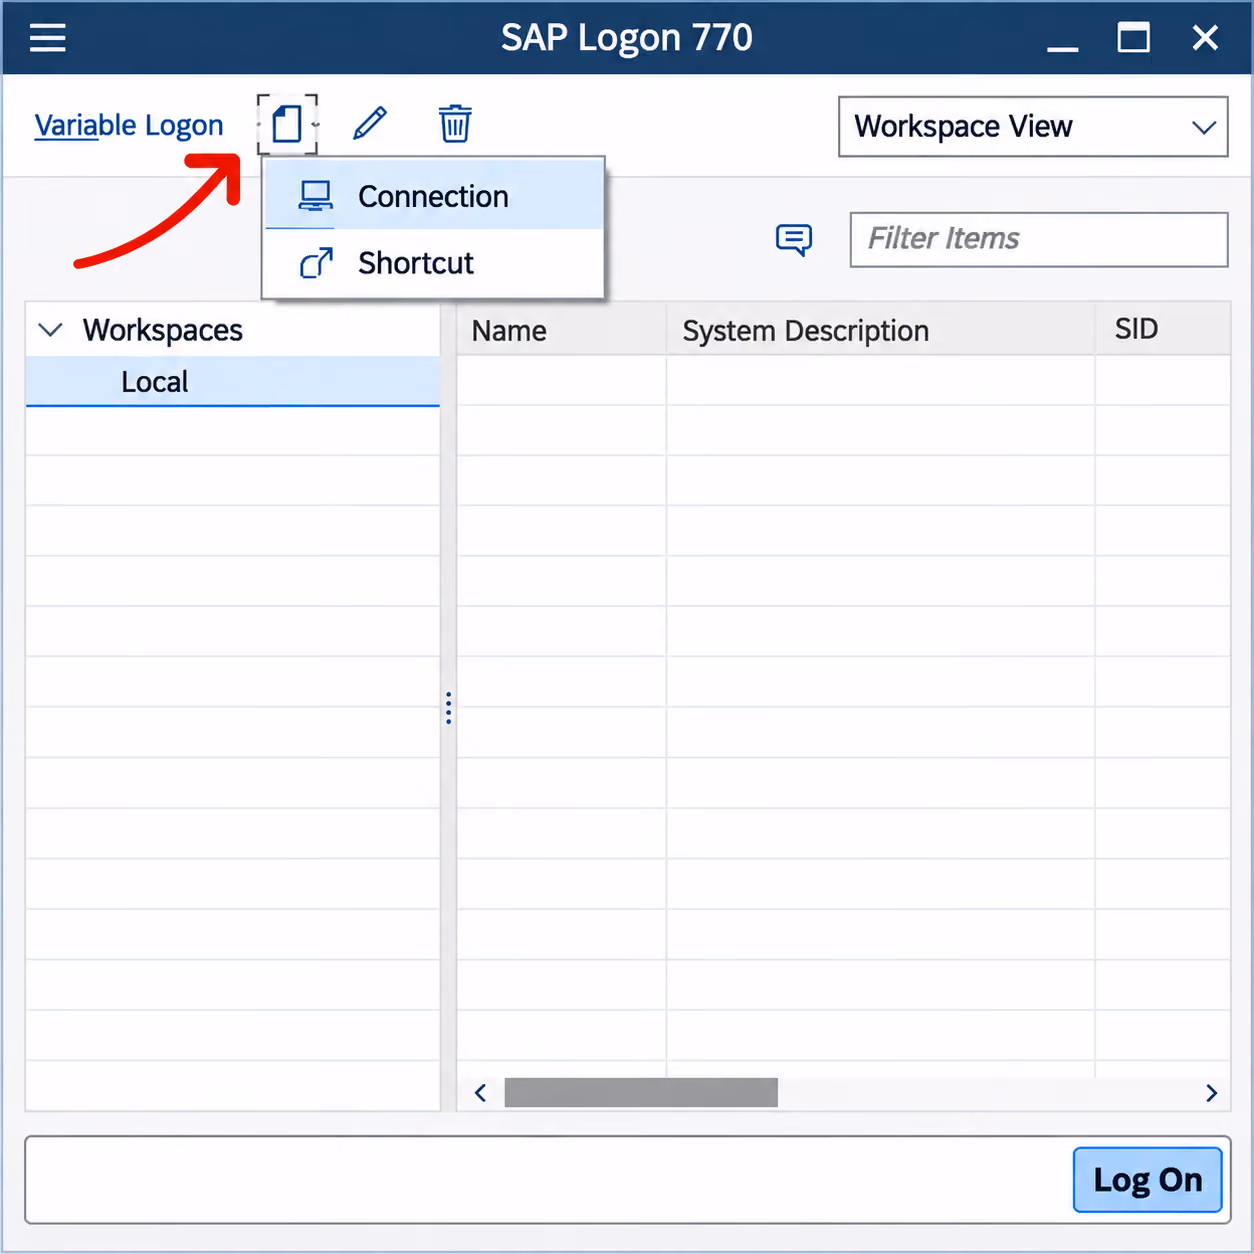The image size is (1254, 1254).
Task: Click the horizontal scrollbar thumb
Action: coord(641,1093)
